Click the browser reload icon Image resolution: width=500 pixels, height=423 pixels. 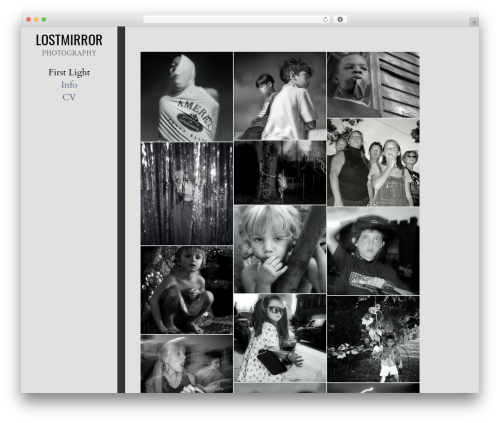(325, 20)
